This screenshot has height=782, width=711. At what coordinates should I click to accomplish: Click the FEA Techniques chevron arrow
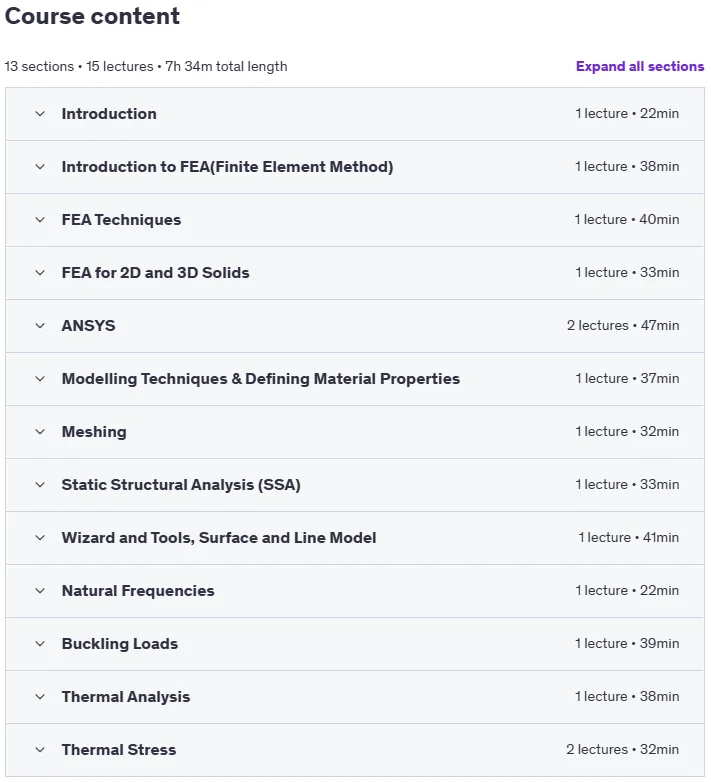coord(40,219)
